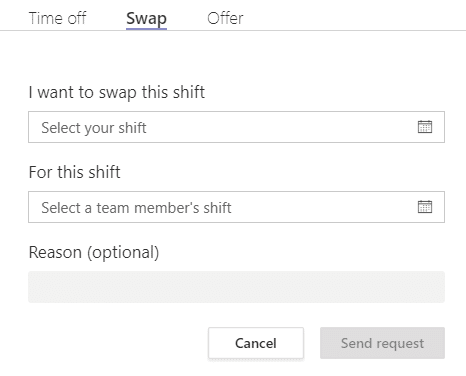Focus the Reason (optional) text box
466x376 pixels.
point(236,287)
